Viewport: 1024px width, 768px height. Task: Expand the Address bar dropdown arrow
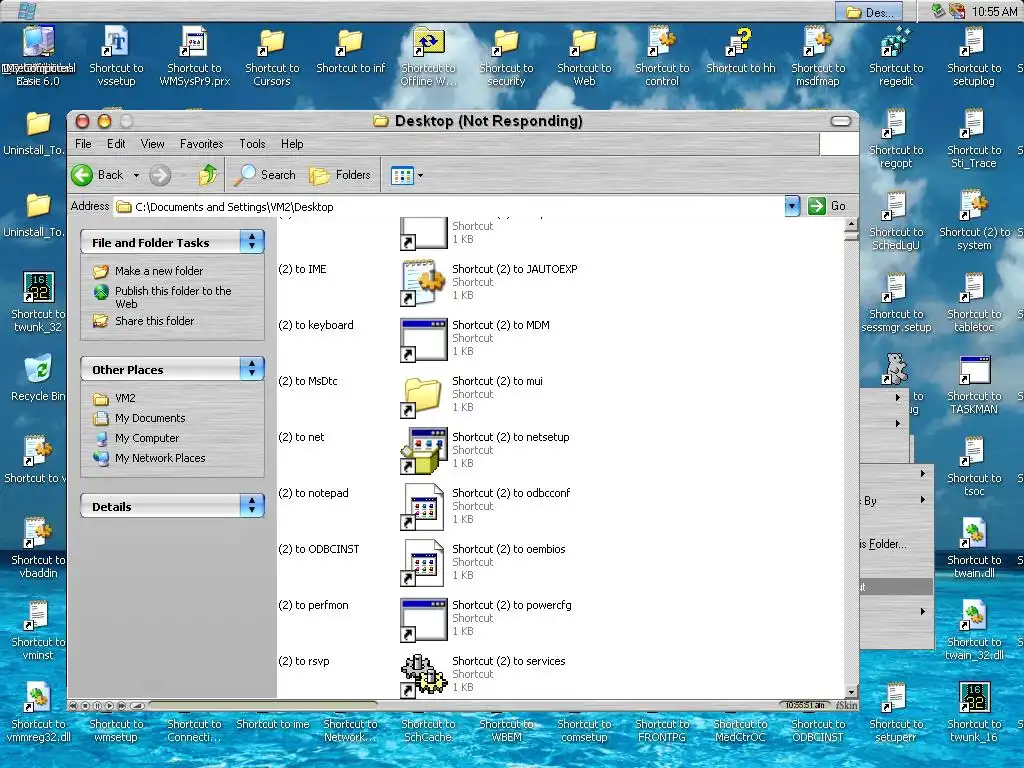(792, 206)
